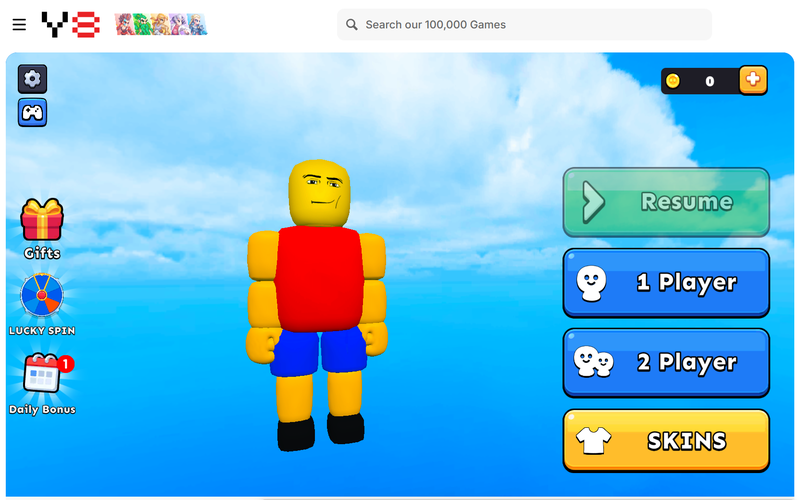Click the Y8 logo

click(x=70, y=24)
